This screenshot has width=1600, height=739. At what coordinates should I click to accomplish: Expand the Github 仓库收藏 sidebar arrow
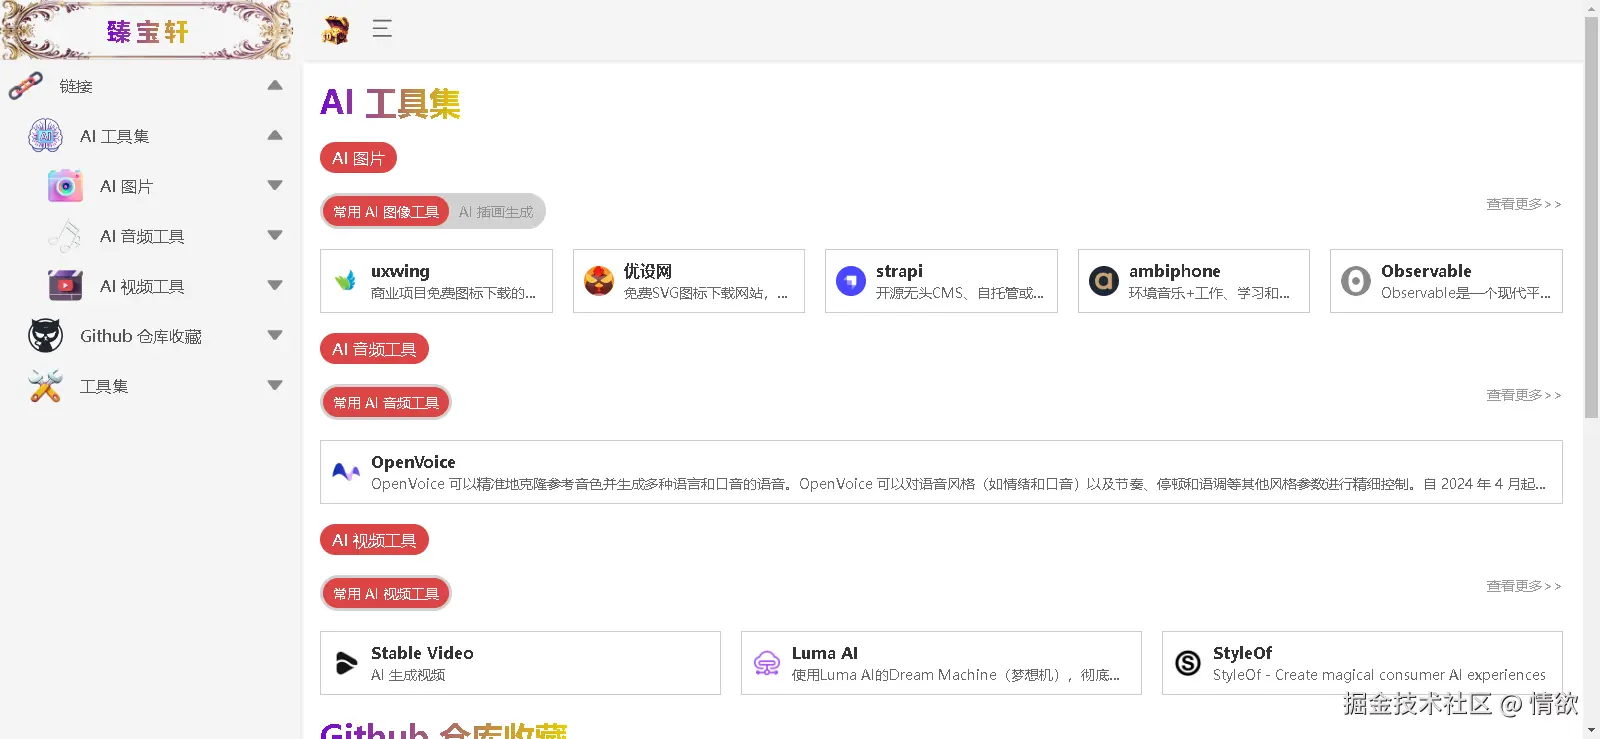coord(275,336)
